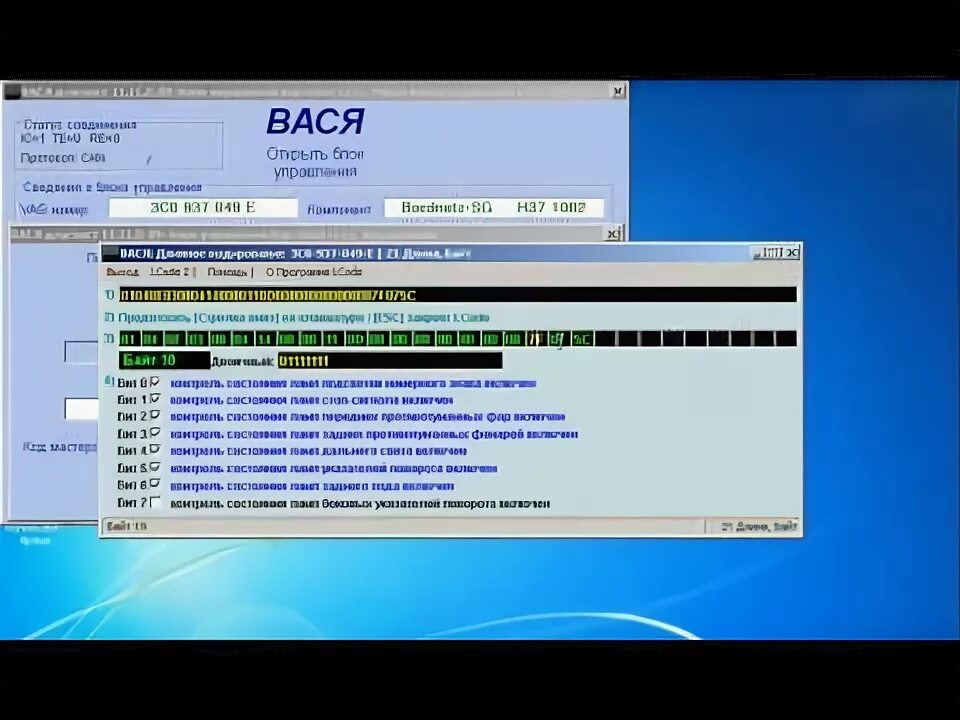Select the yellow highlighted 7f byte cell
The height and width of the screenshot is (720, 960).
tap(535, 339)
